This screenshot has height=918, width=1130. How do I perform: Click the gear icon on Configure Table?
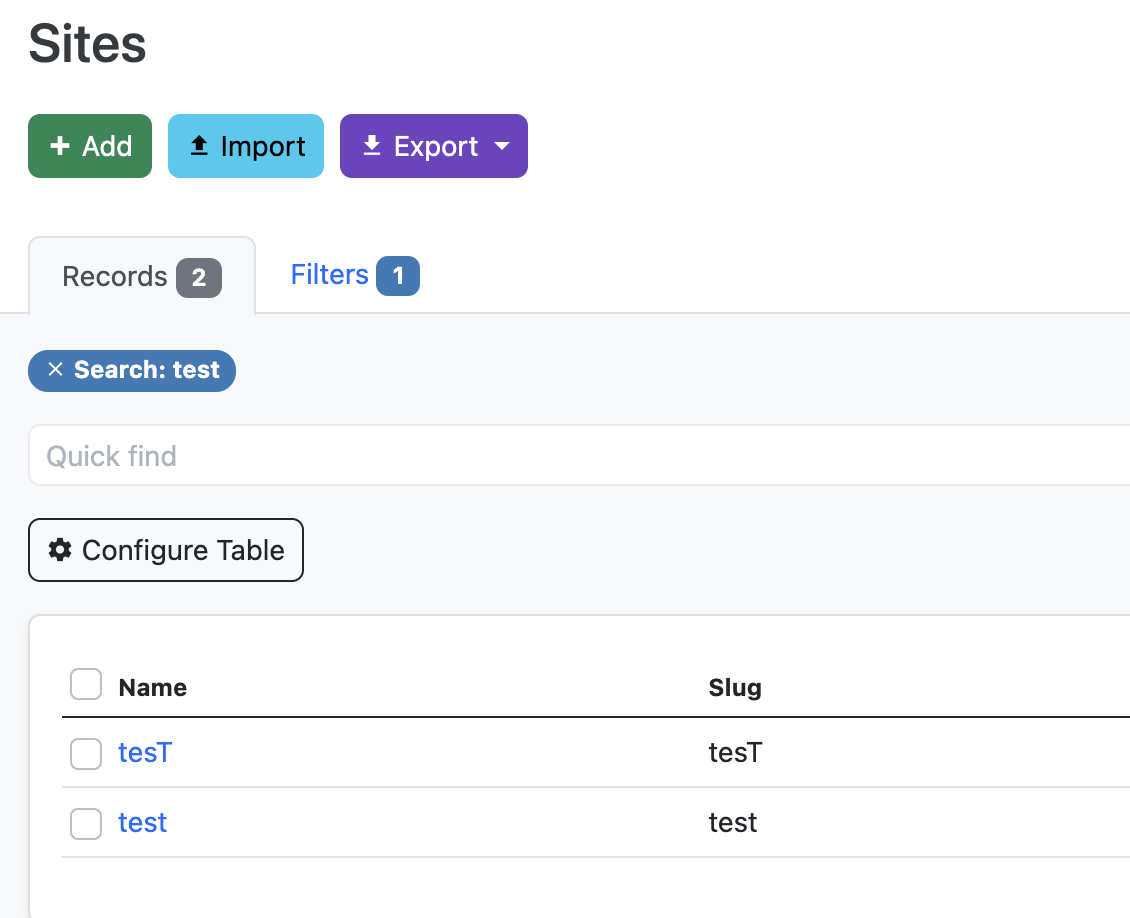tap(58, 550)
